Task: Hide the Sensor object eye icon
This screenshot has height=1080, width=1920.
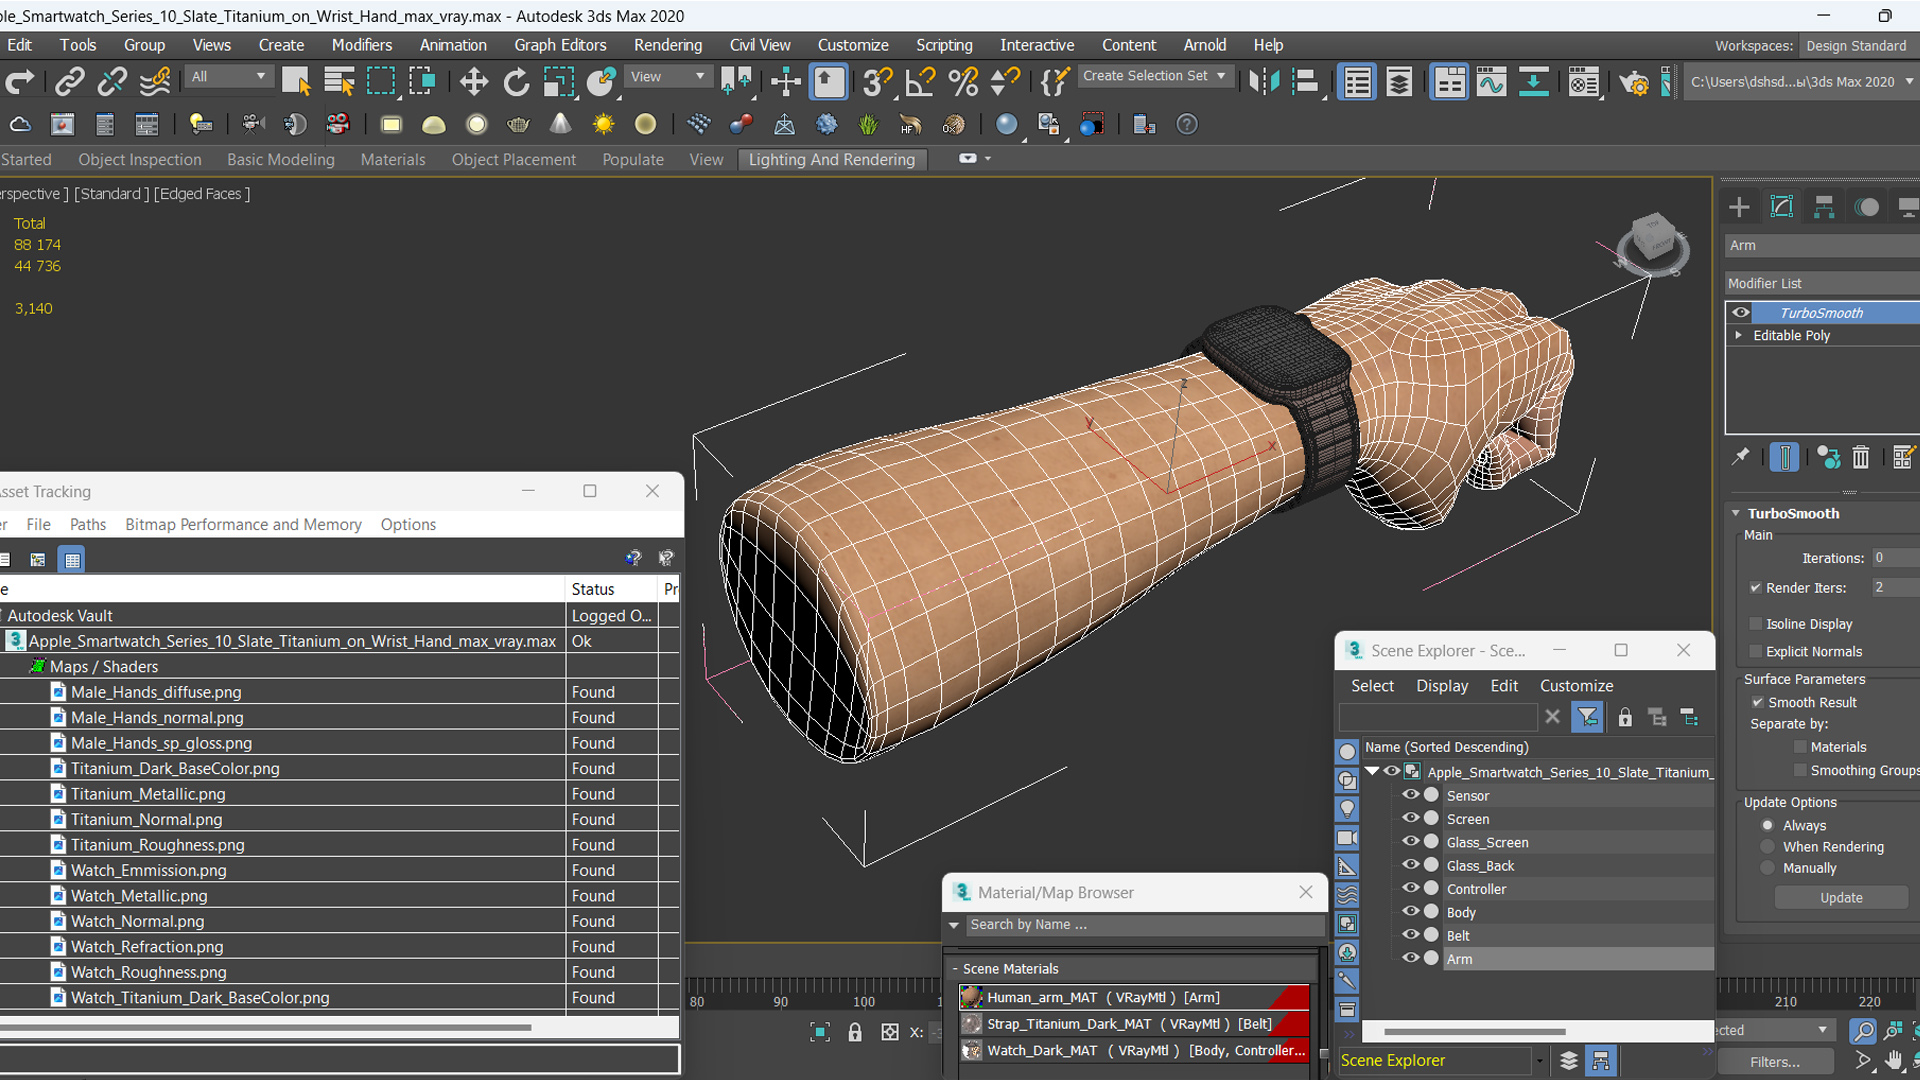Action: 1411,795
